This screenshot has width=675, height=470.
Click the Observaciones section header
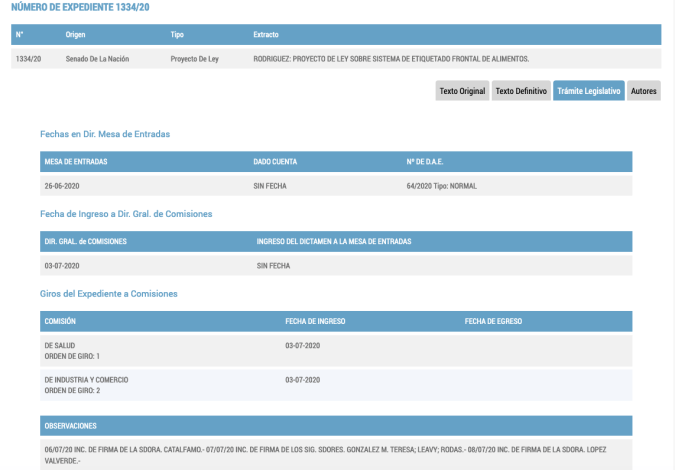[x=71, y=425]
